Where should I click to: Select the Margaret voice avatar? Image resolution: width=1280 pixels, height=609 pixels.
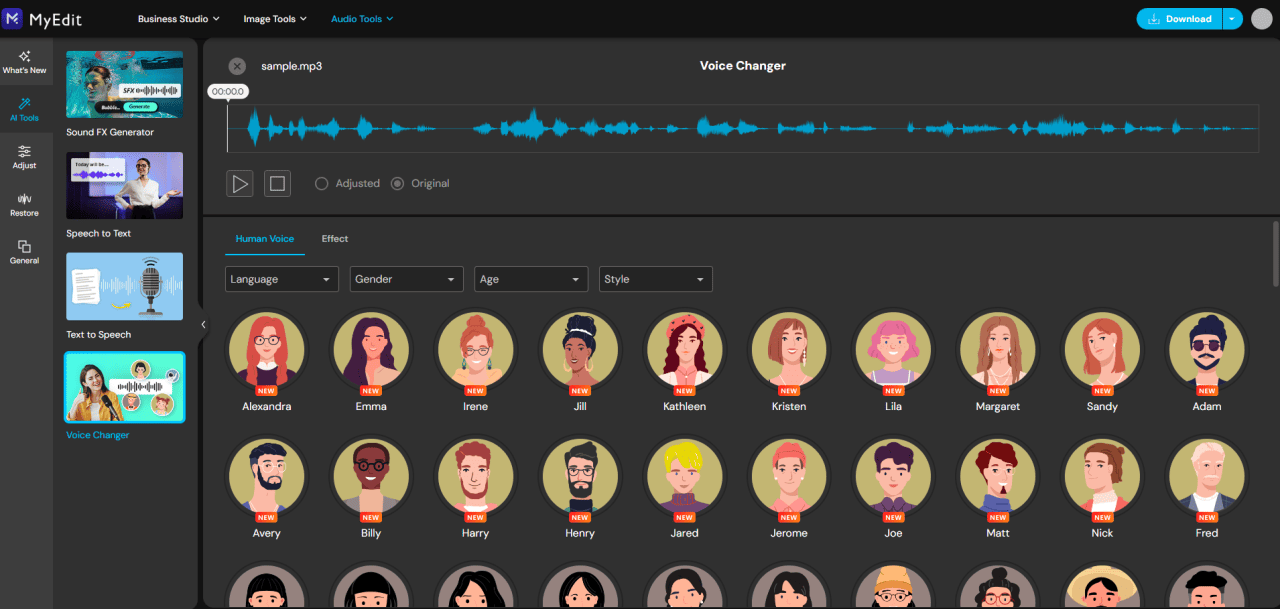click(x=998, y=349)
